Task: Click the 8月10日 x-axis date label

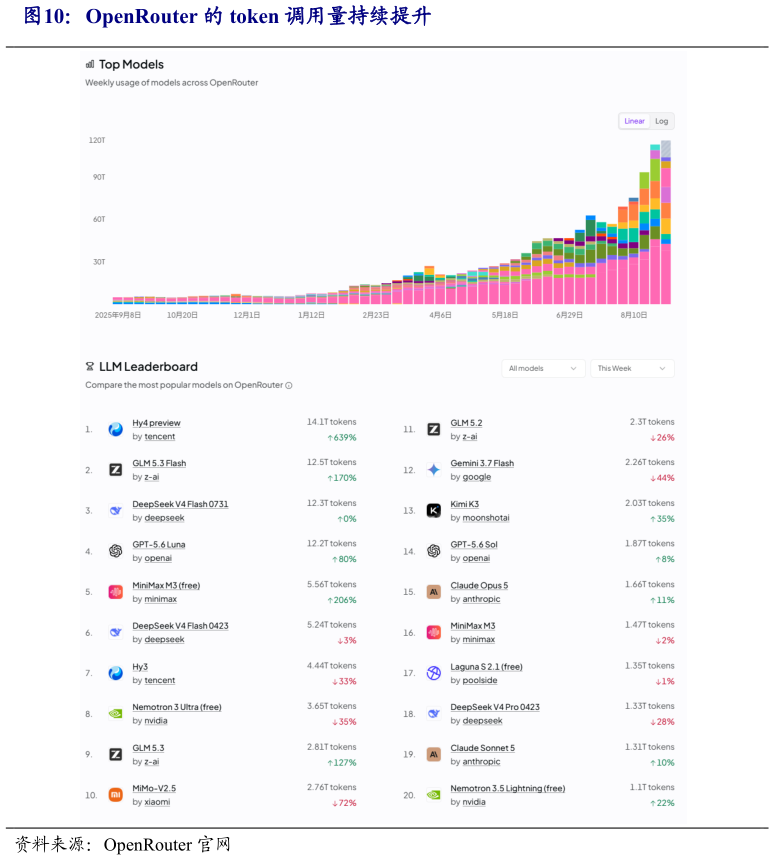Action: pyautogui.click(x=634, y=315)
